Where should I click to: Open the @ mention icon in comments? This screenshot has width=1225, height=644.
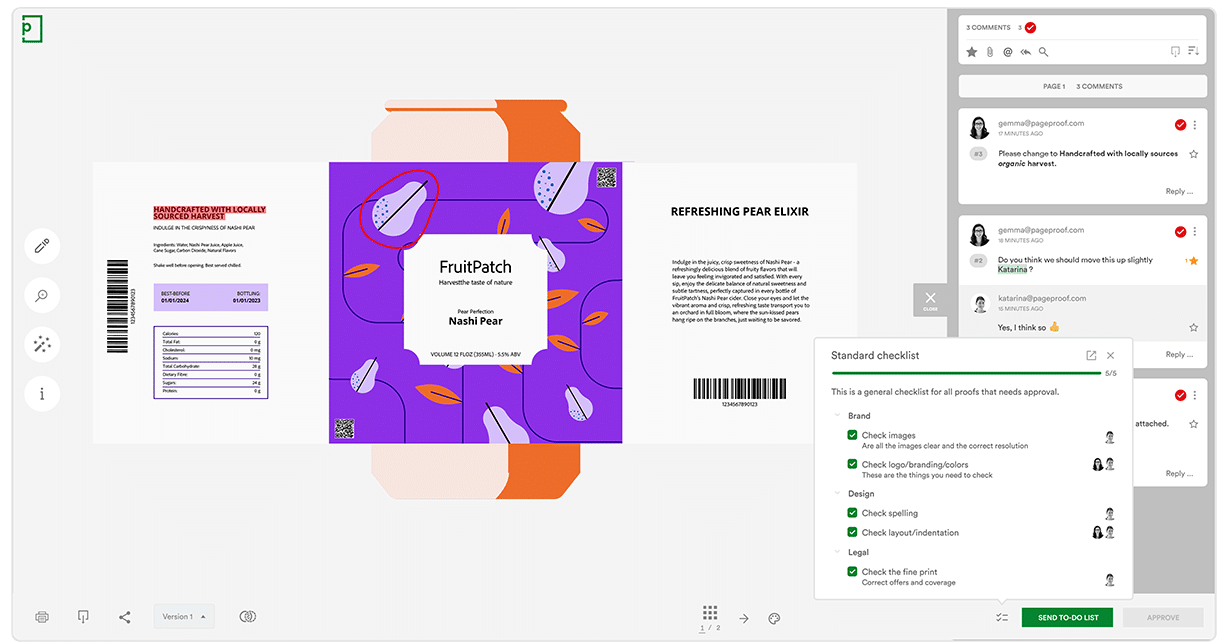[1007, 51]
